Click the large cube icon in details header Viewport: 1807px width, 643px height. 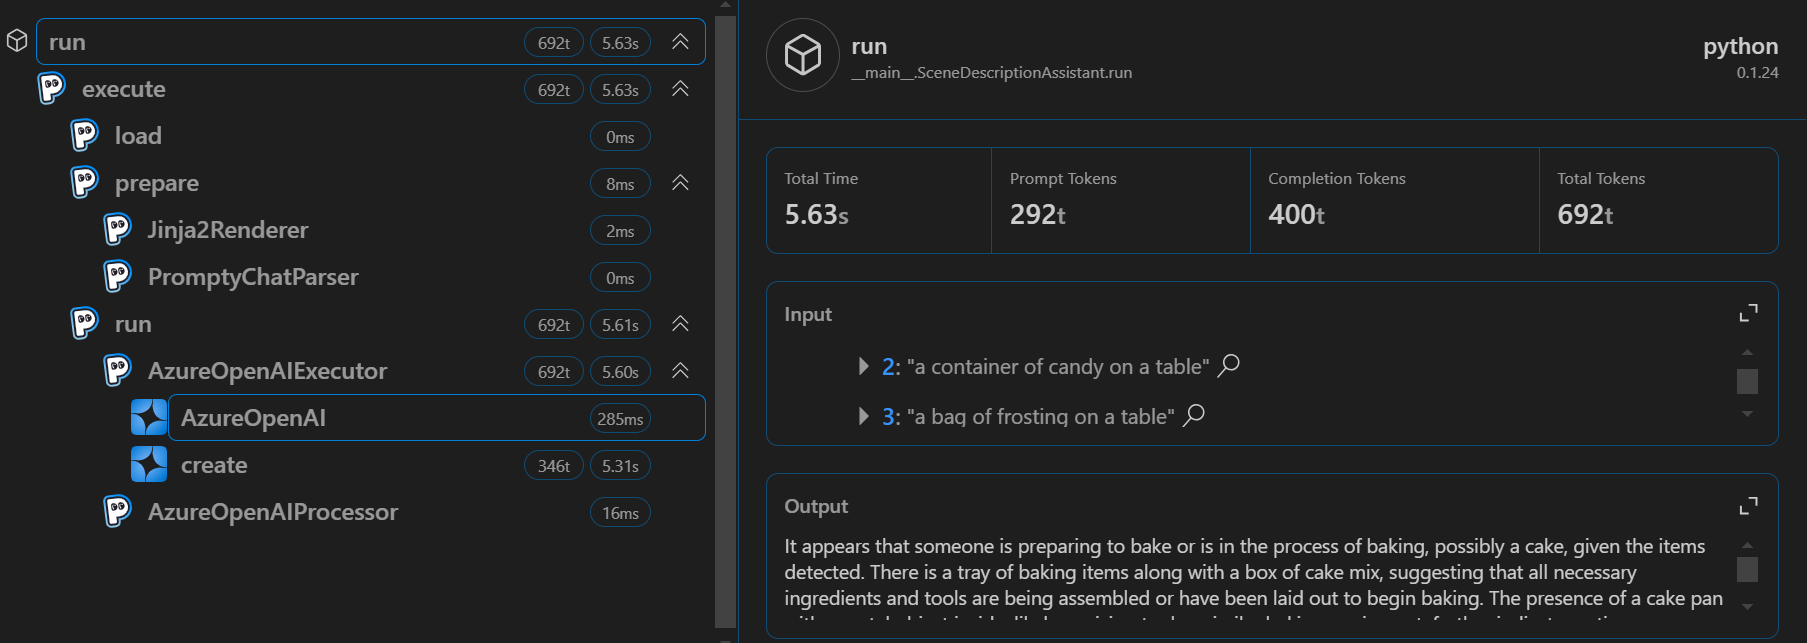pyautogui.click(x=803, y=55)
